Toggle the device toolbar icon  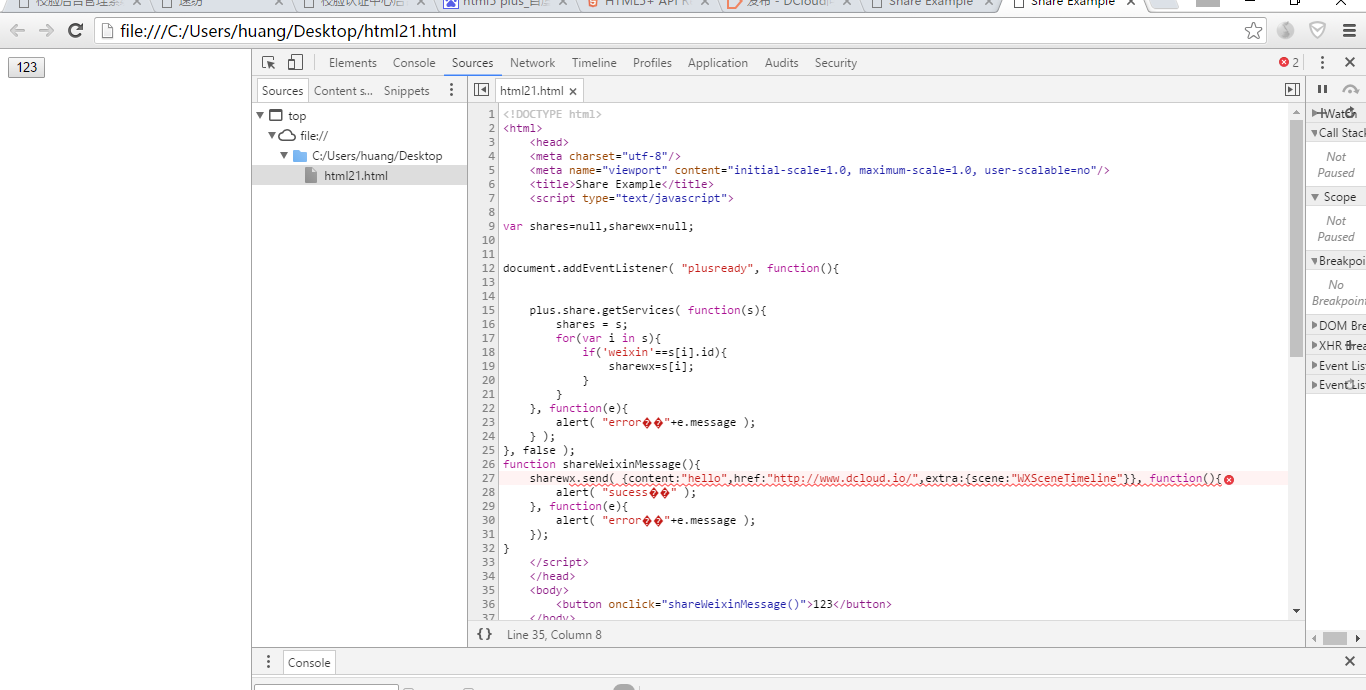click(295, 63)
